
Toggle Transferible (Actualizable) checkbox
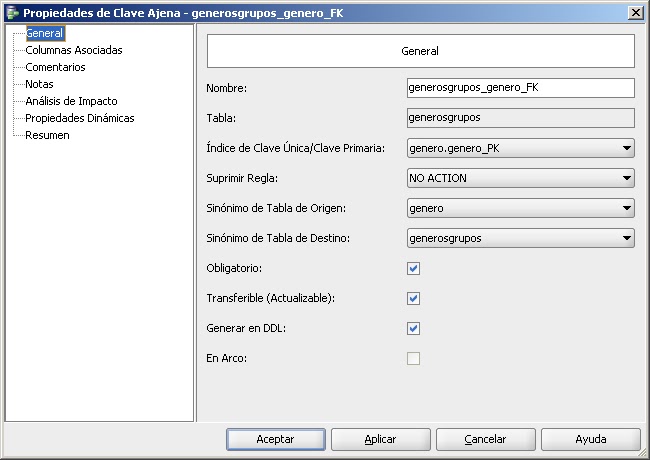point(413,298)
